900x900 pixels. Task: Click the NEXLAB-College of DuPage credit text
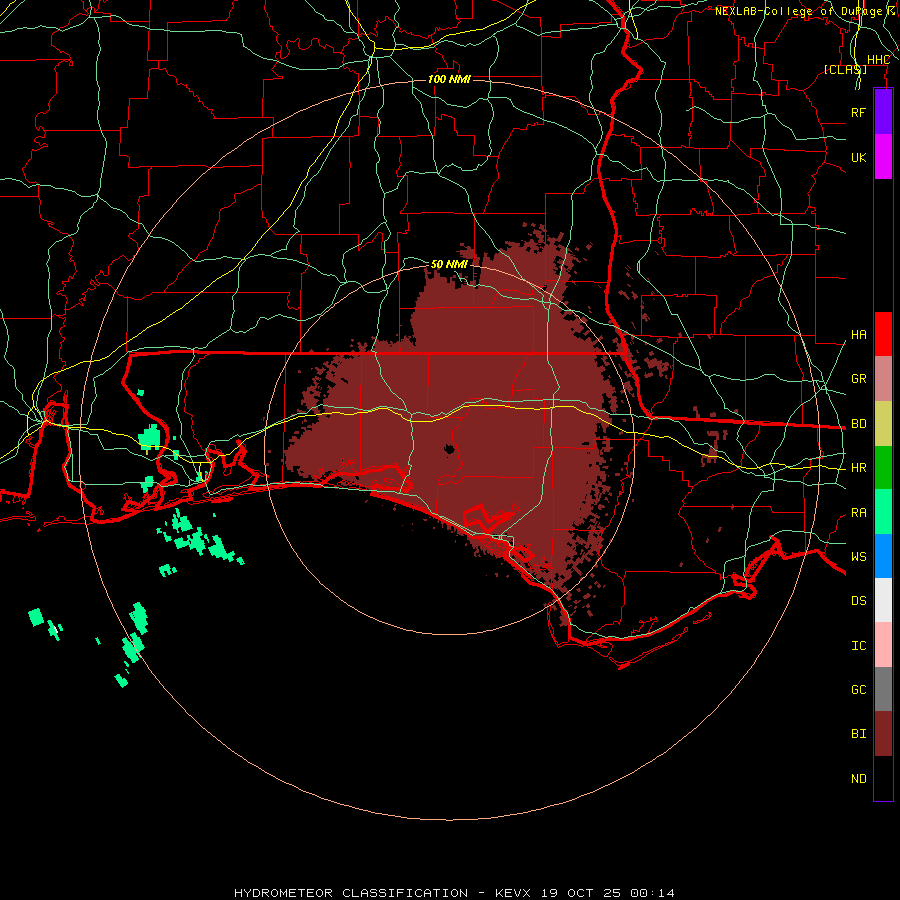click(x=798, y=11)
